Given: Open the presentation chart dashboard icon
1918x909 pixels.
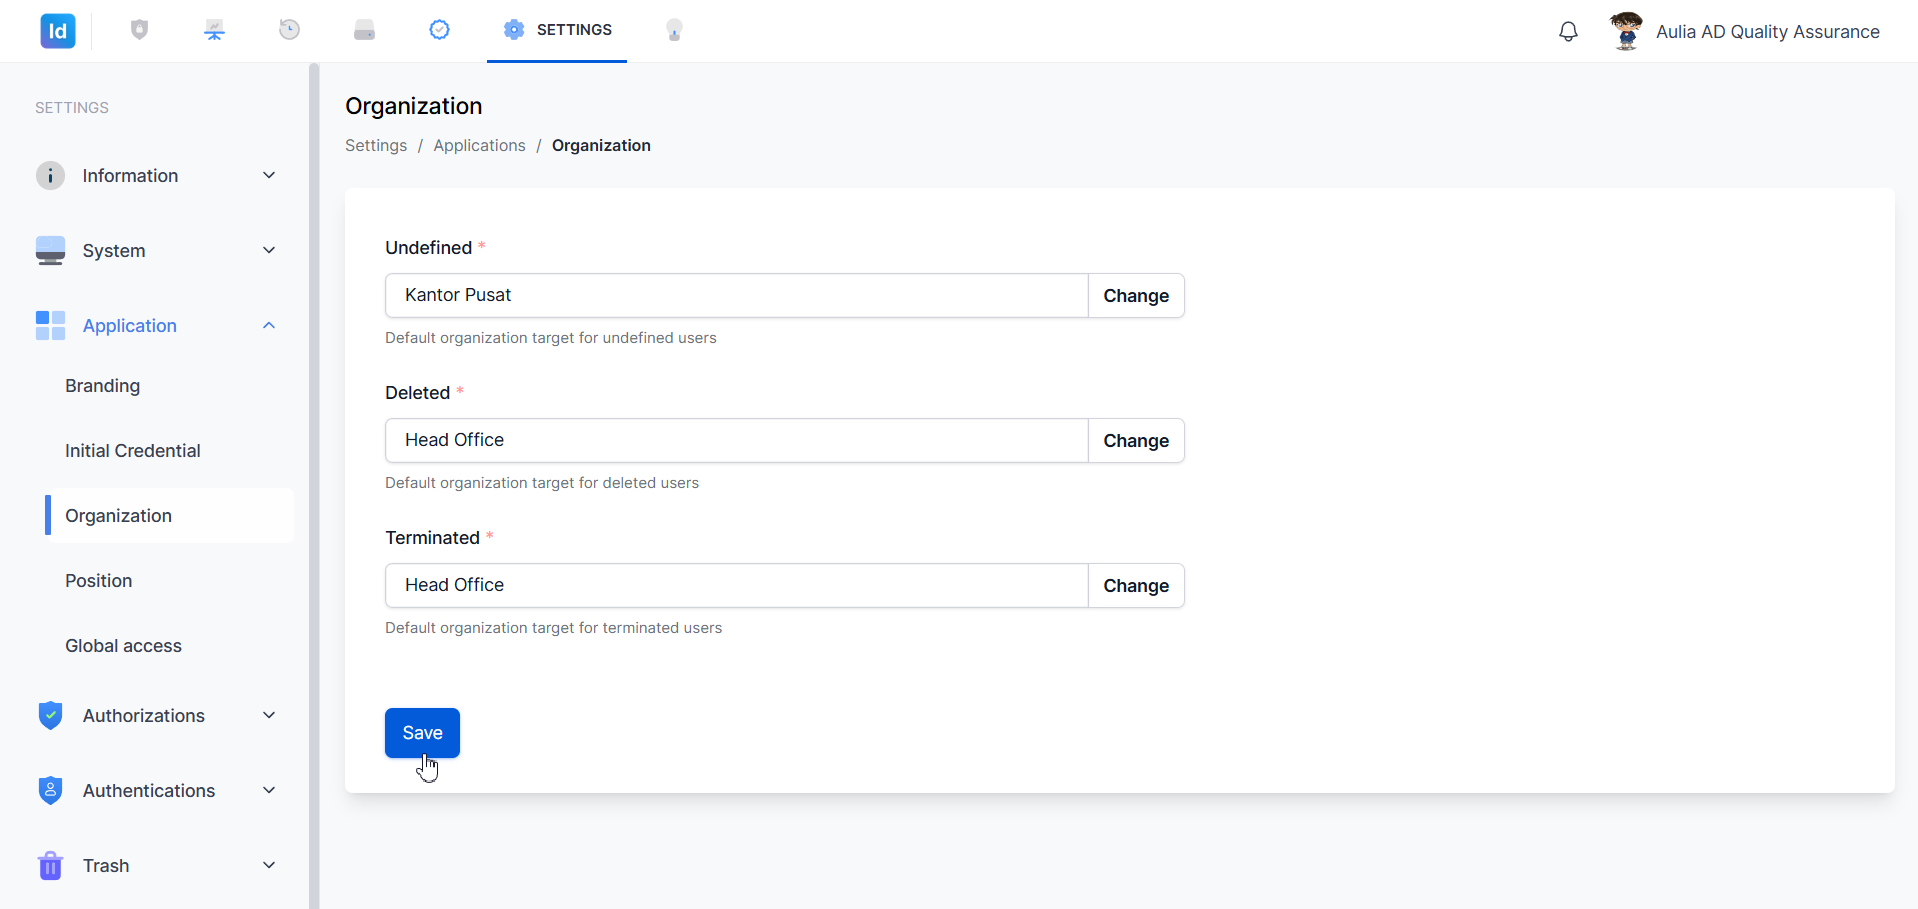Looking at the screenshot, I should pyautogui.click(x=215, y=30).
